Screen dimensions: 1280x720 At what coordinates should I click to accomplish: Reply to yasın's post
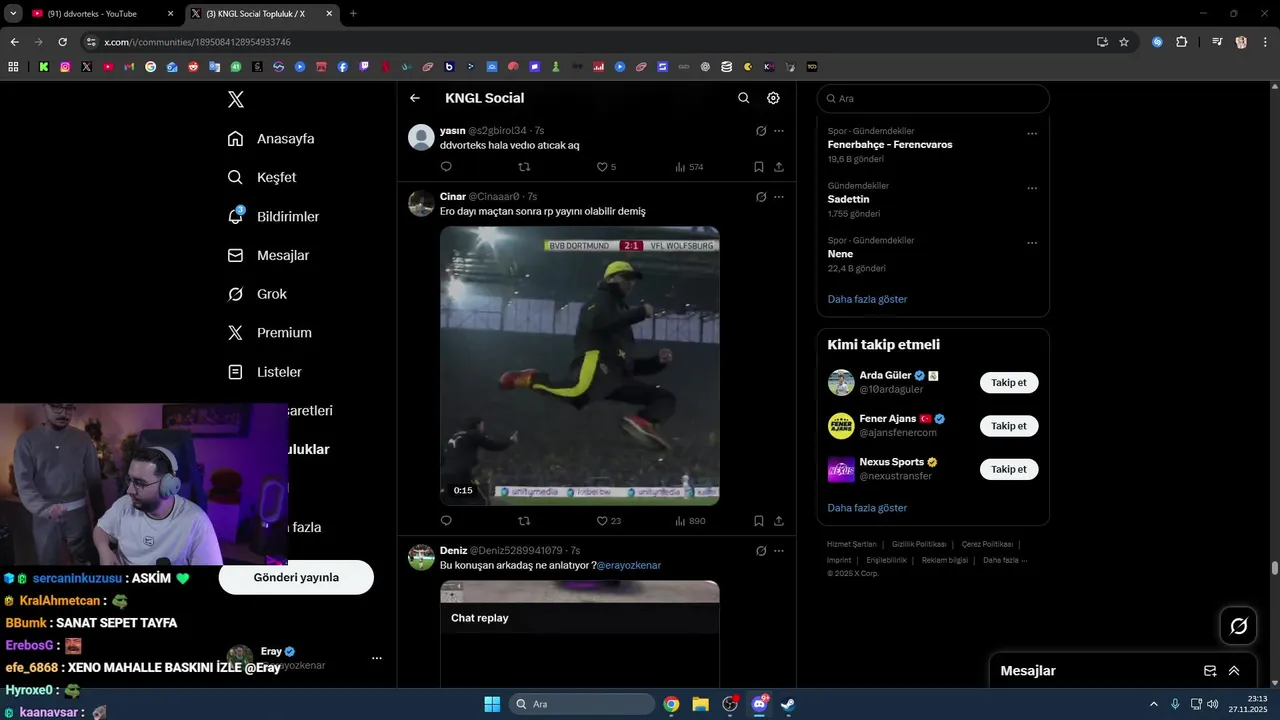(x=446, y=167)
